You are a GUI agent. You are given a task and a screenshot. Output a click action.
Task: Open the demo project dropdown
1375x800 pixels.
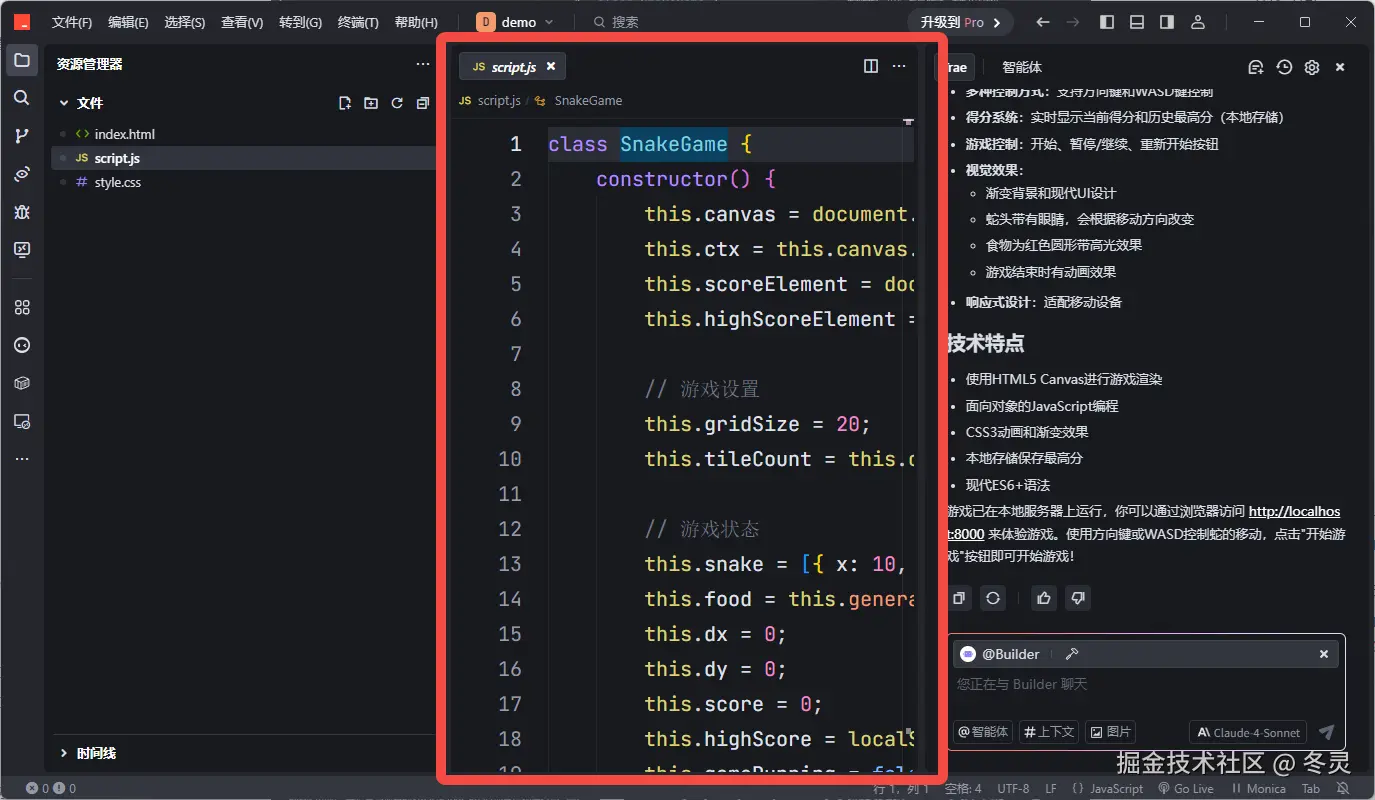[x=516, y=22]
